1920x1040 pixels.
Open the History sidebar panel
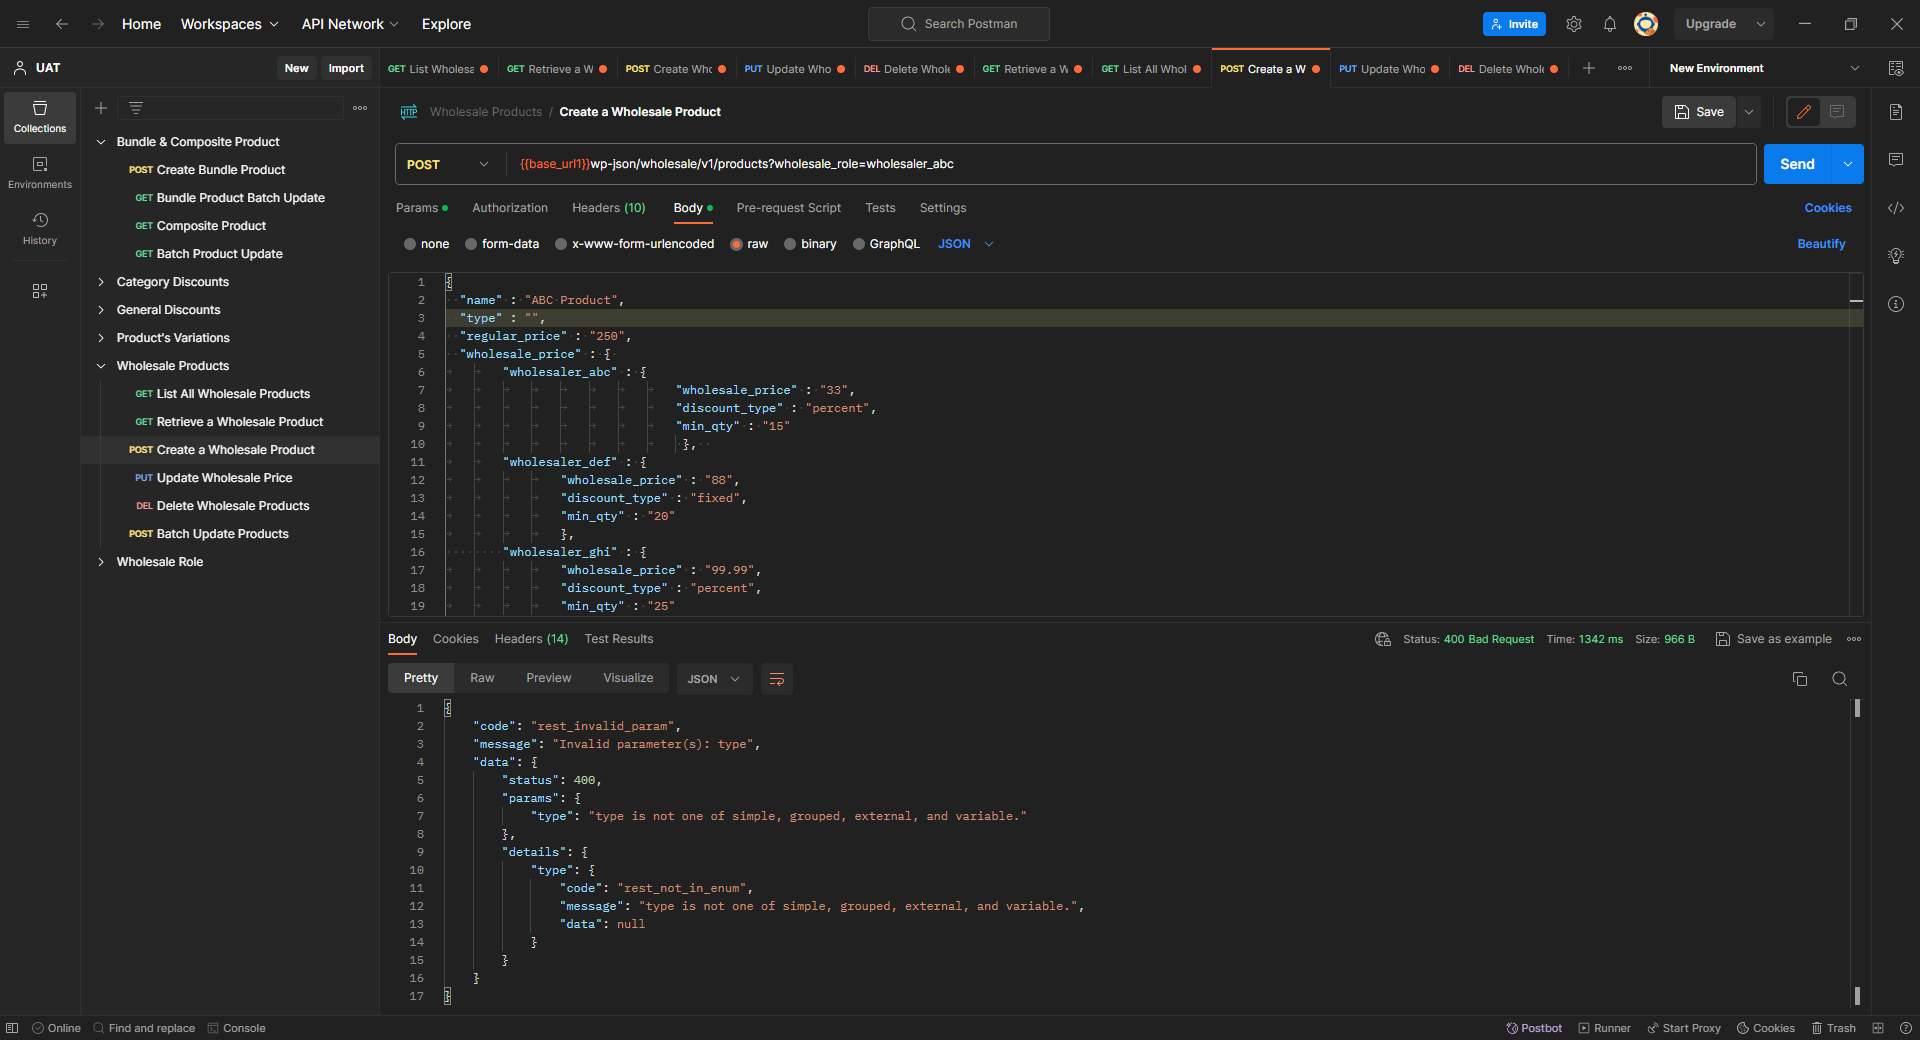tap(40, 229)
